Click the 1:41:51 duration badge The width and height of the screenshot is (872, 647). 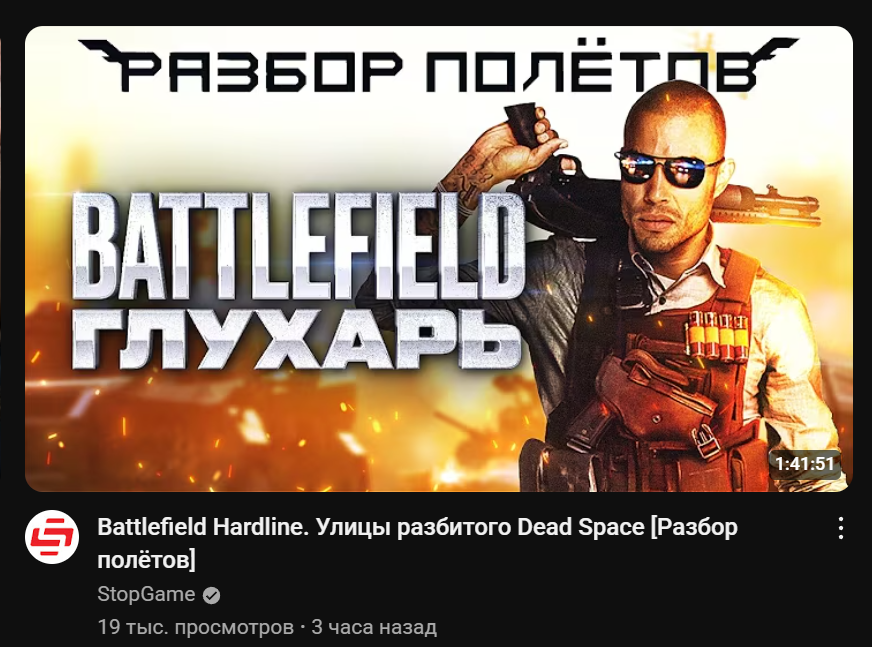(x=805, y=463)
